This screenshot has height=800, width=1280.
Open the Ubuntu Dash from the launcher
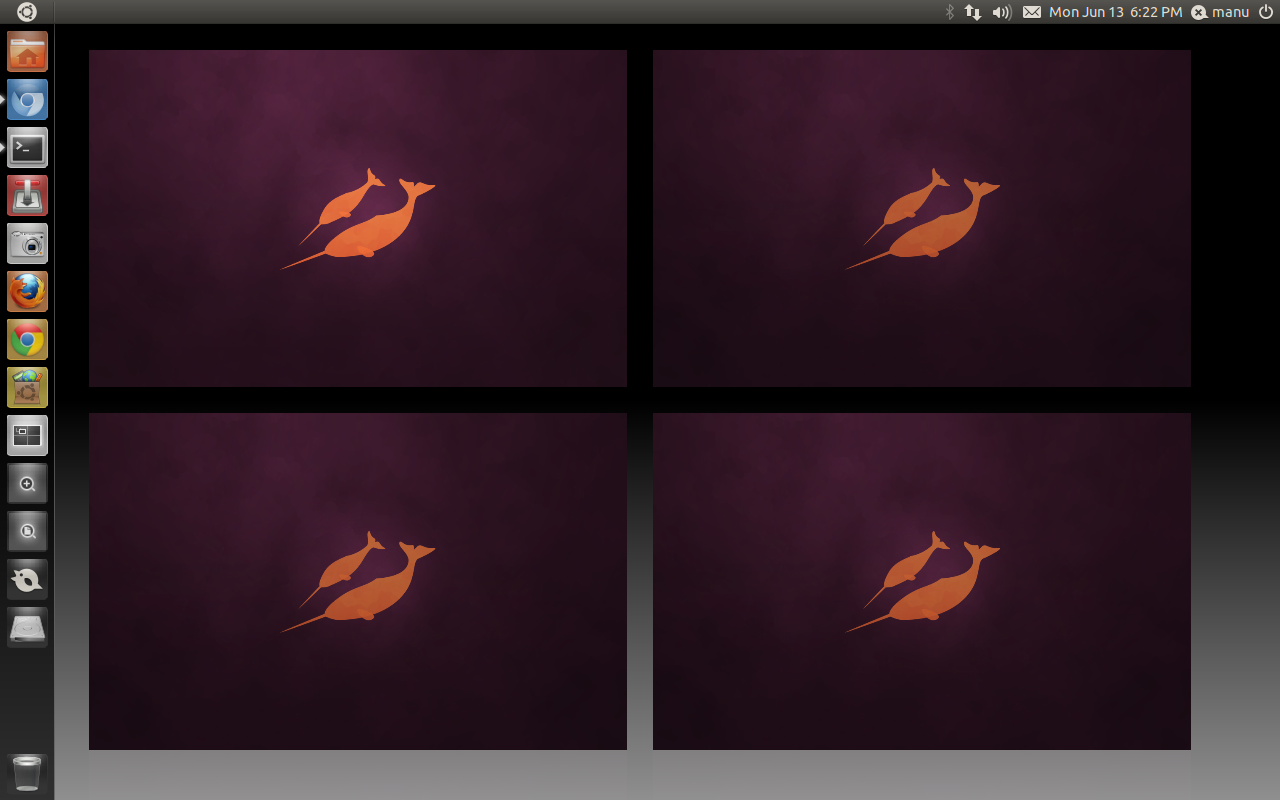tap(26, 12)
